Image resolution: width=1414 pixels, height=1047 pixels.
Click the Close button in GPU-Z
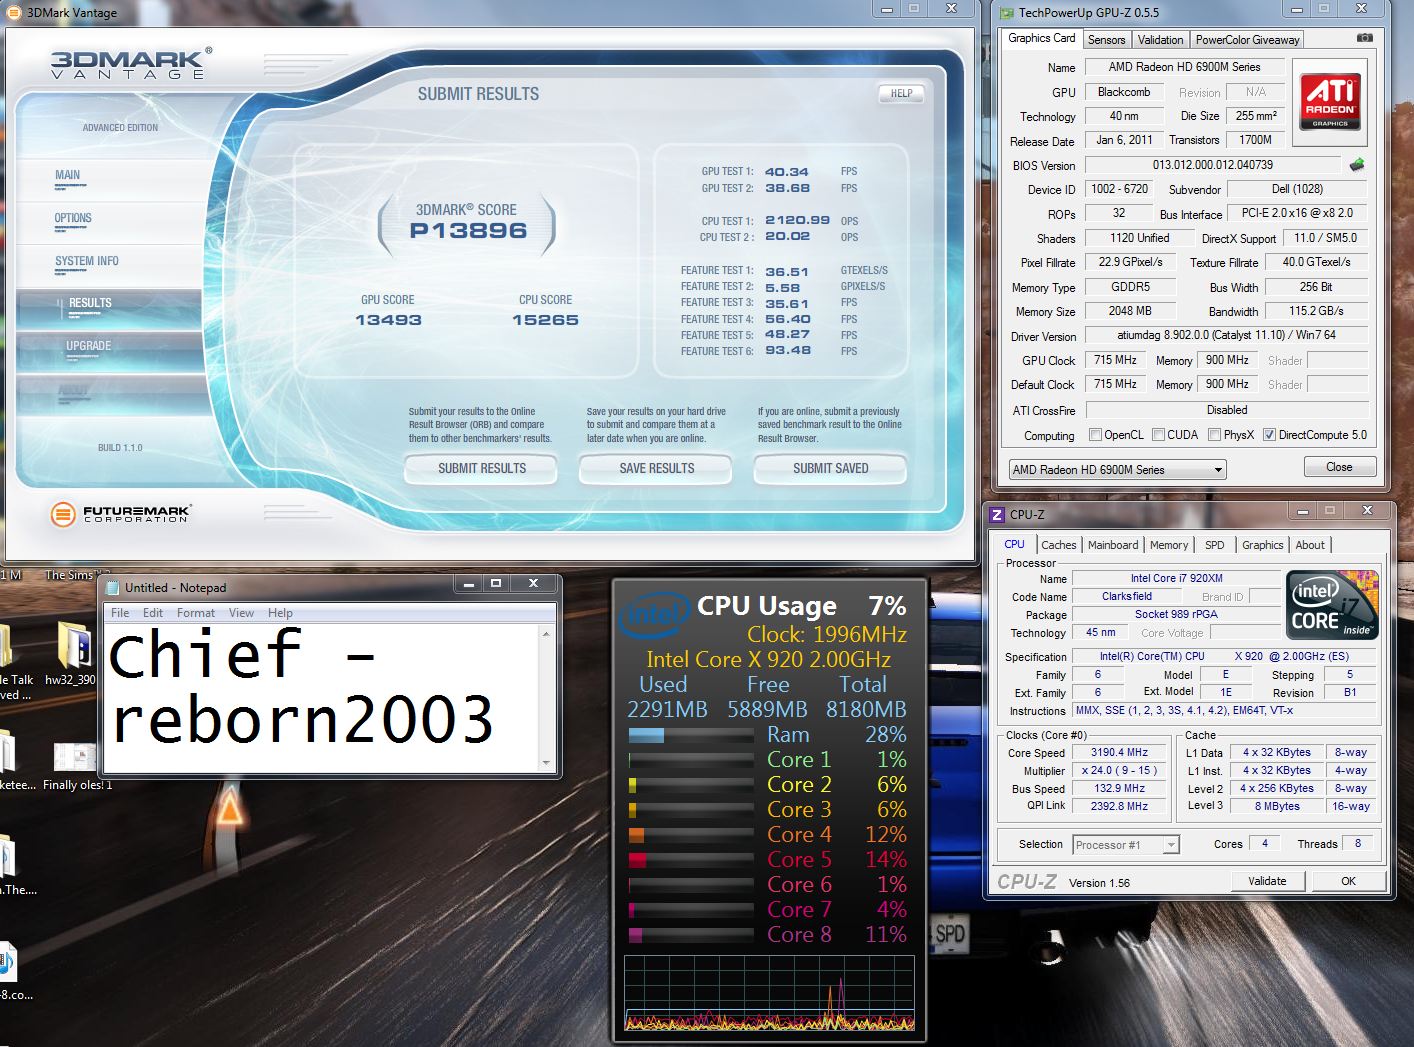(1339, 467)
